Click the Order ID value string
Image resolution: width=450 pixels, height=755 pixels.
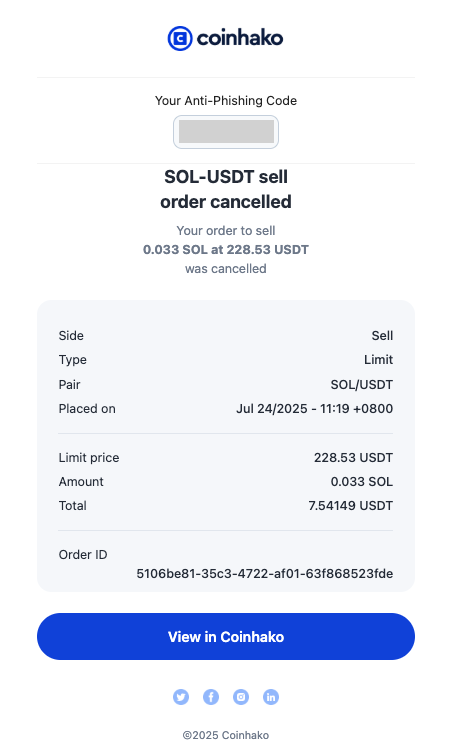point(265,573)
